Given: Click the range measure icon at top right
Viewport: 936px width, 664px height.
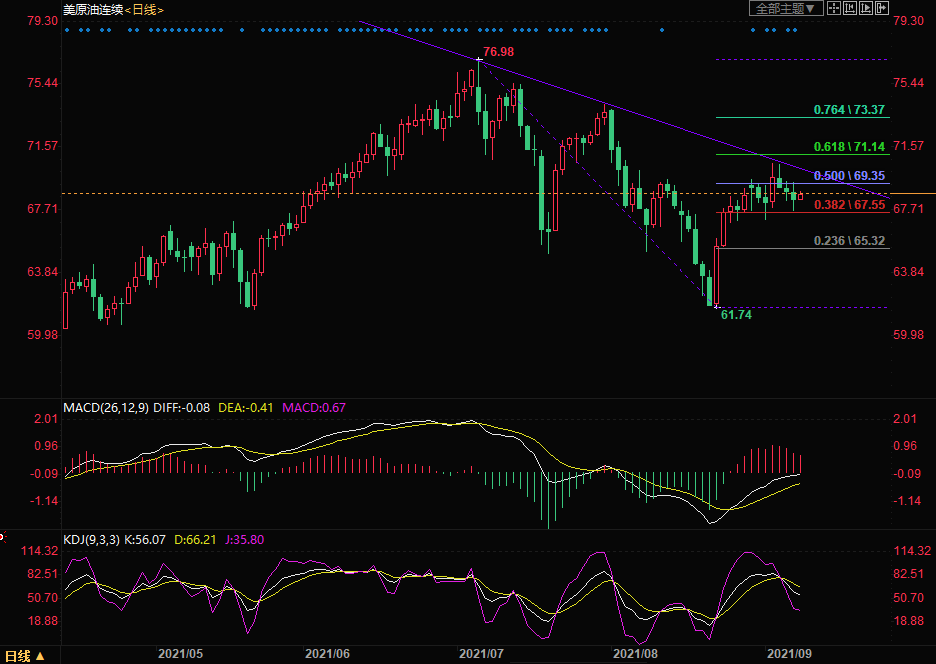Looking at the screenshot, I should coord(848,8).
